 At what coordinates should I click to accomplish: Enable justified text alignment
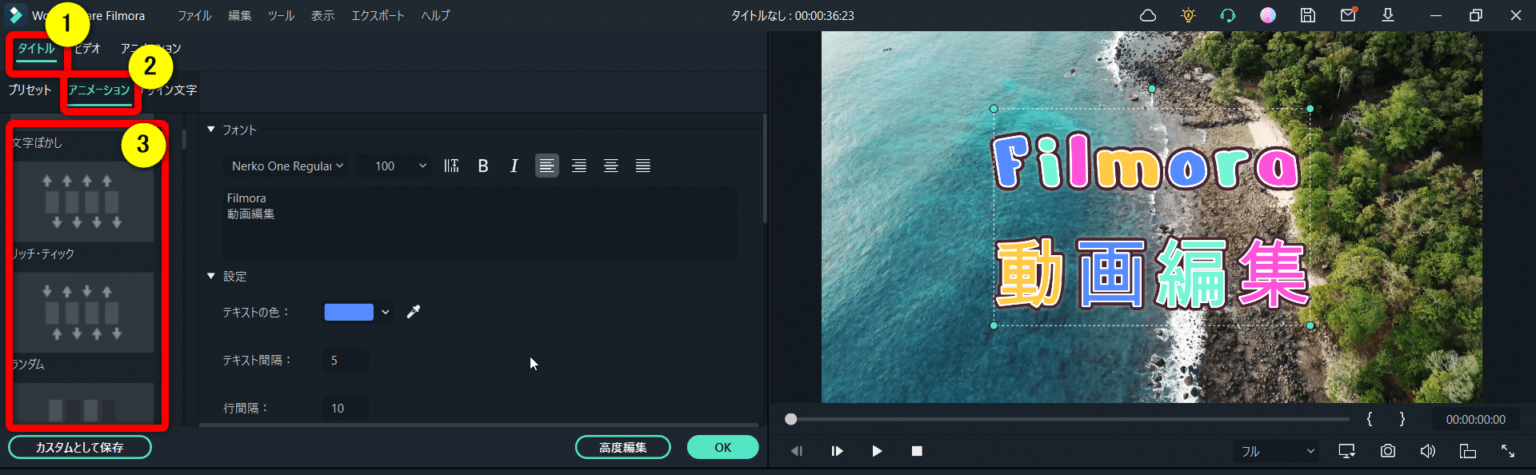coord(643,166)
